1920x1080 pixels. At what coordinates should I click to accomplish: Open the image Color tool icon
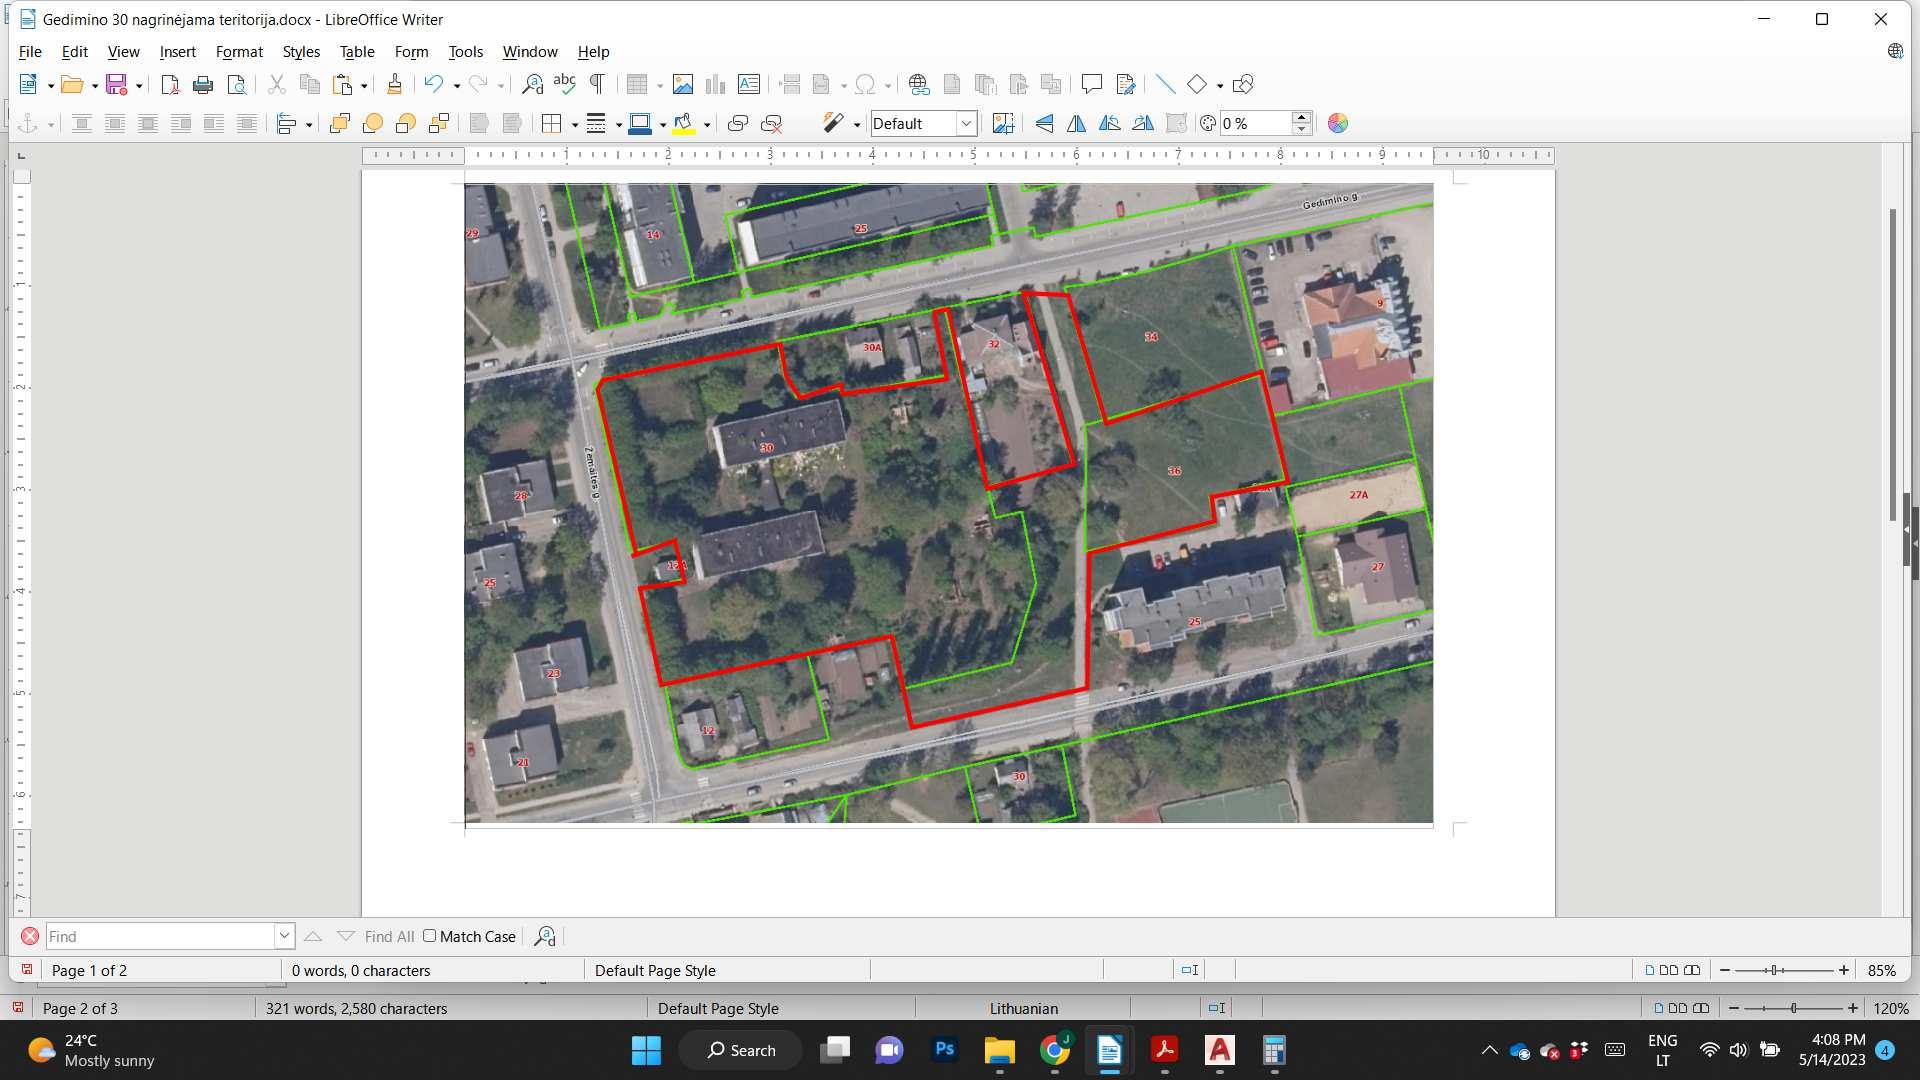[x=1338, y=123]
